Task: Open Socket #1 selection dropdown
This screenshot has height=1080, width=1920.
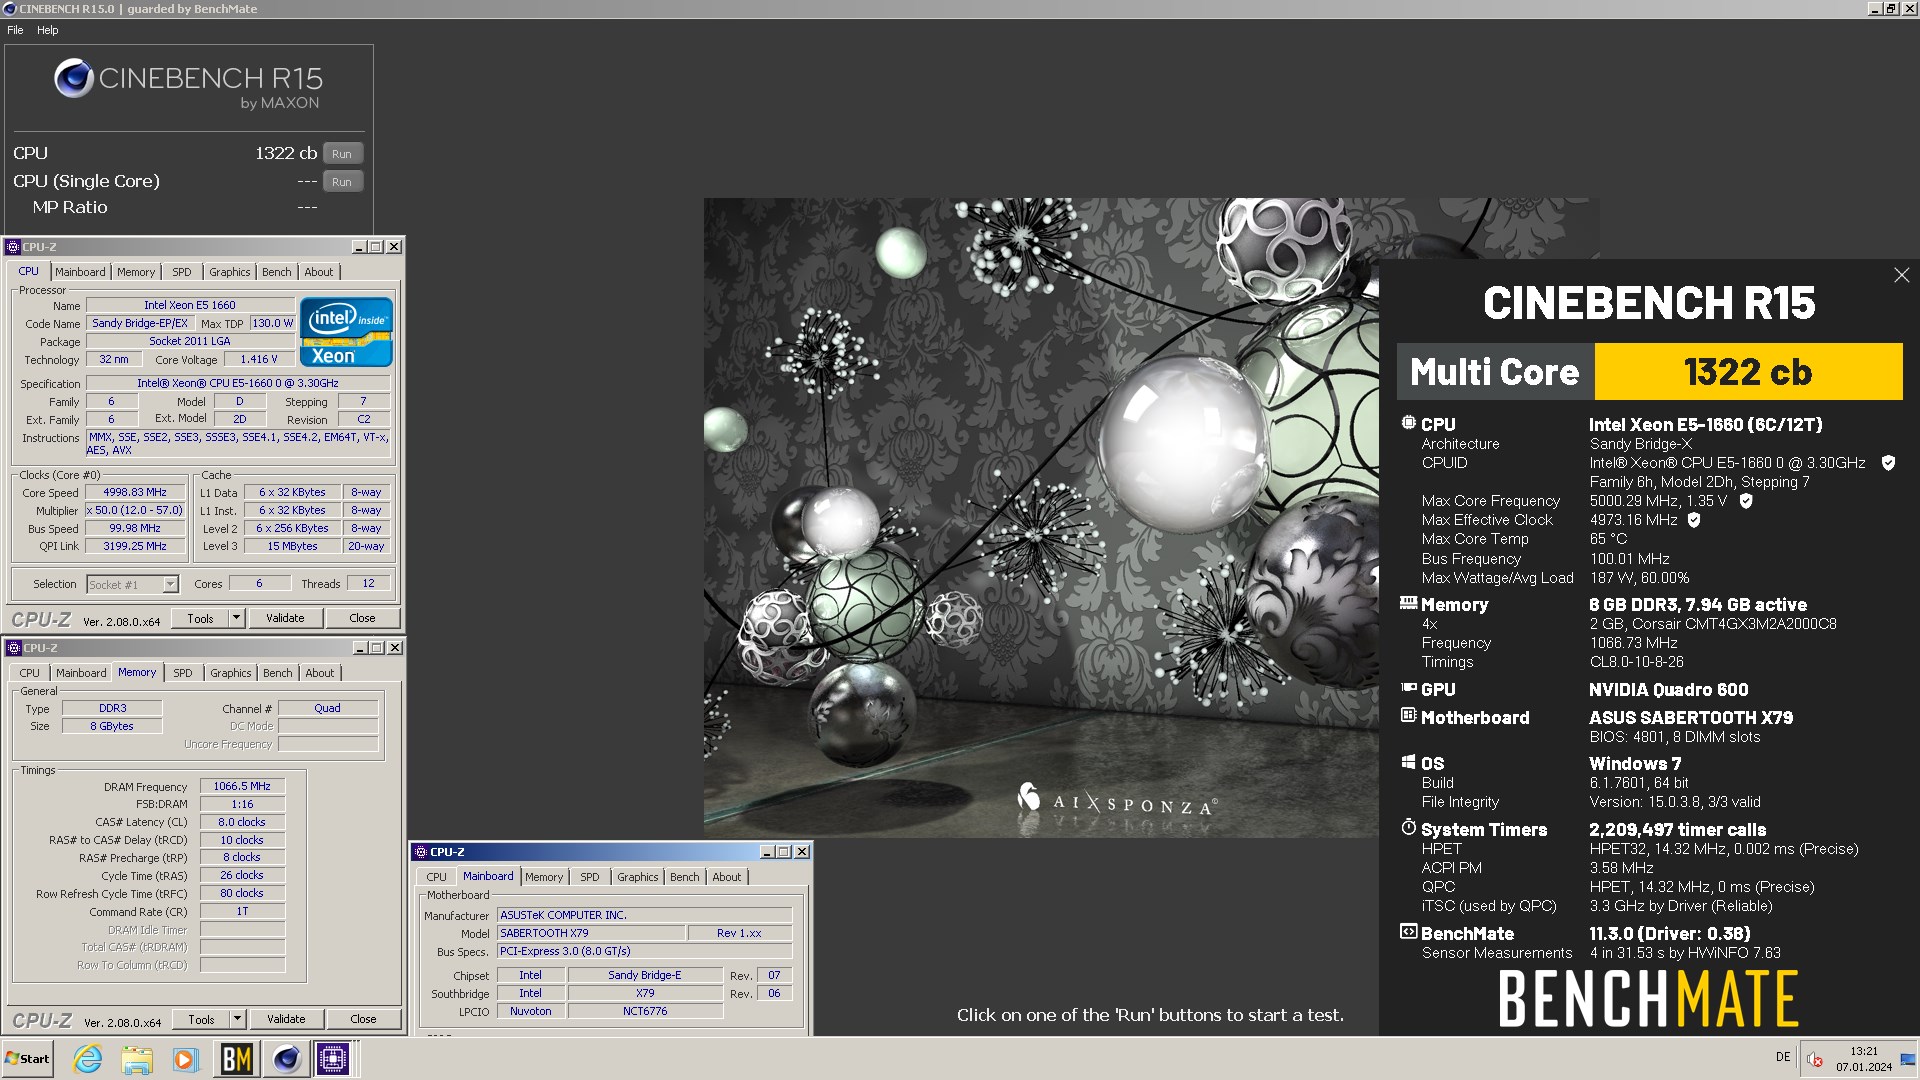Action: [x=132, y=585]
